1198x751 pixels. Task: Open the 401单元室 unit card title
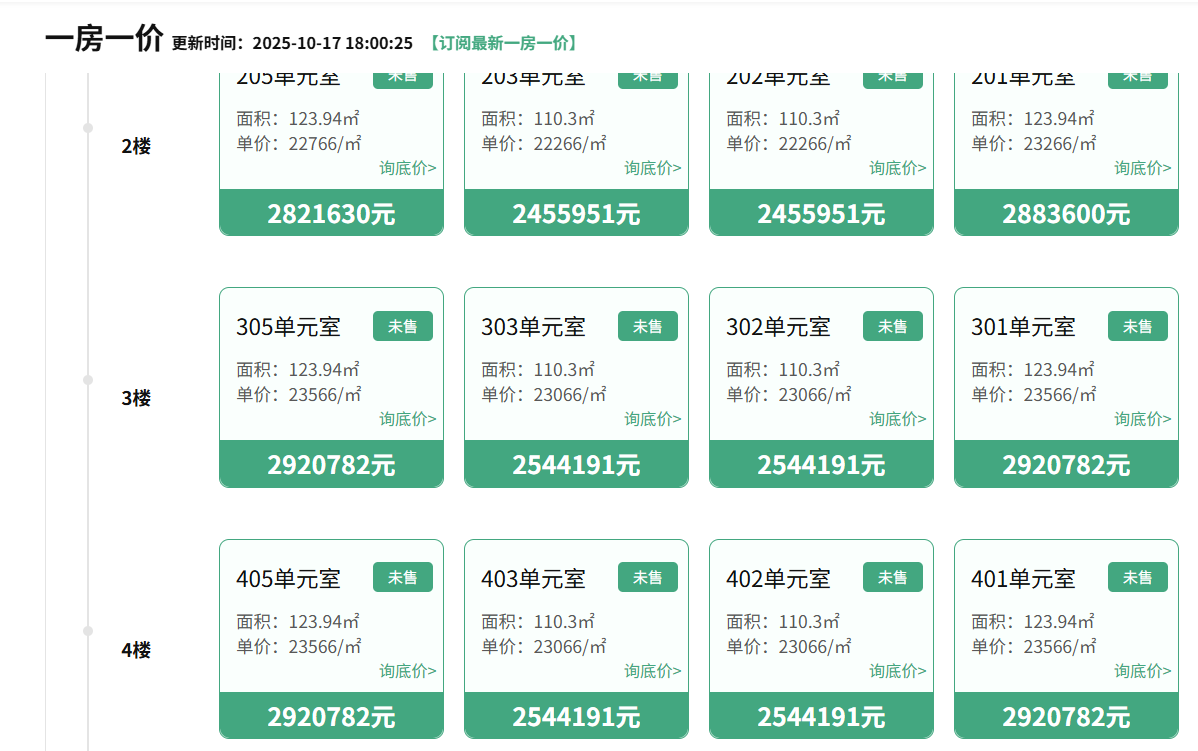coord(1023,578)
